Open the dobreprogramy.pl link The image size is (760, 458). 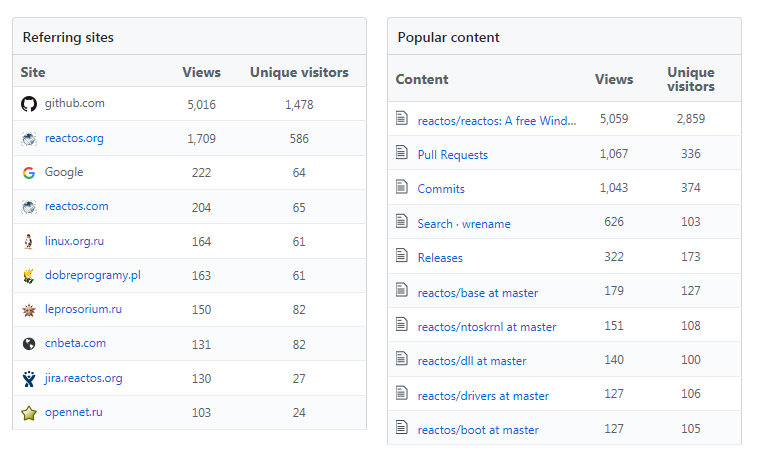[93, 275]
